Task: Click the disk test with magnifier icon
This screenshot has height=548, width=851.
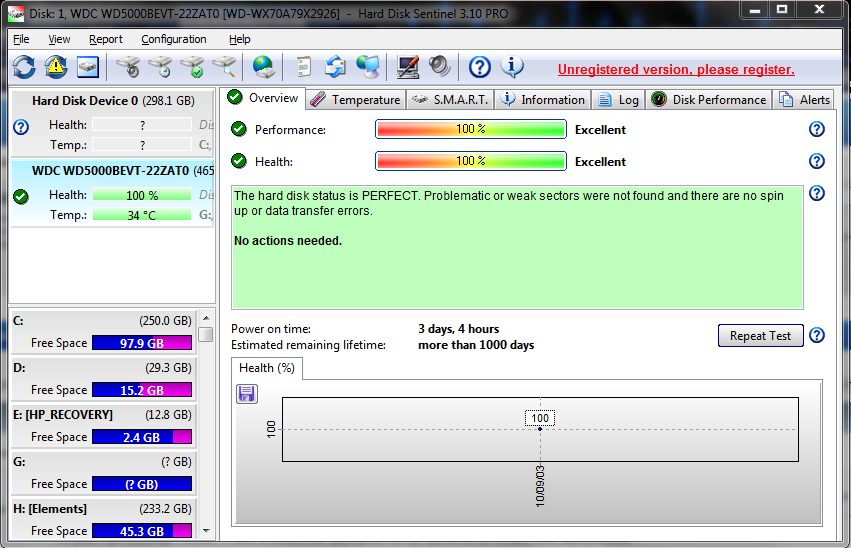Action: tap(224, 67)
